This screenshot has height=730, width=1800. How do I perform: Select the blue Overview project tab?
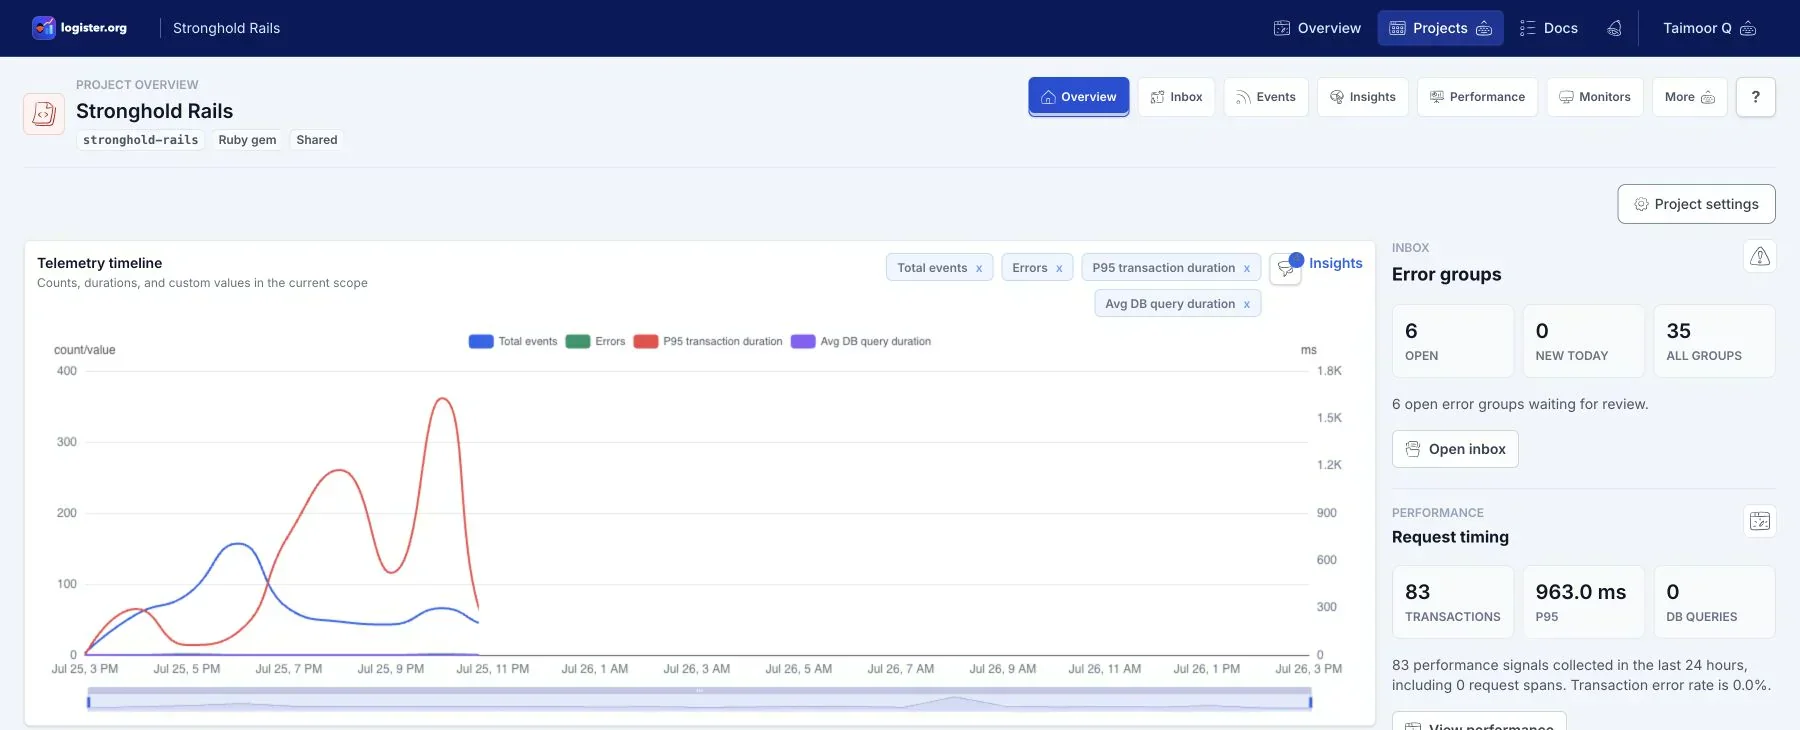coord(1079,97)
